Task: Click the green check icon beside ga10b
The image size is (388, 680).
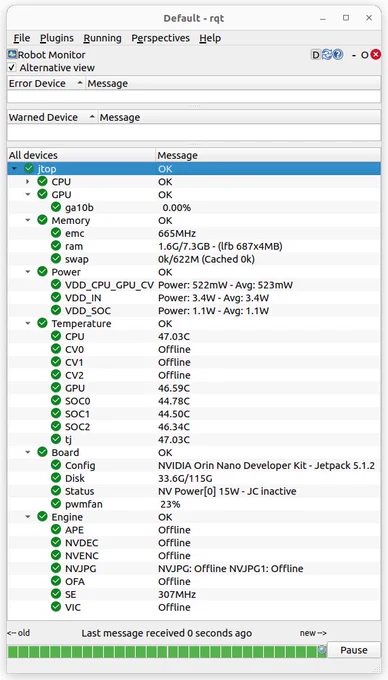Action: pyautogui.click(x=56, y=207)
